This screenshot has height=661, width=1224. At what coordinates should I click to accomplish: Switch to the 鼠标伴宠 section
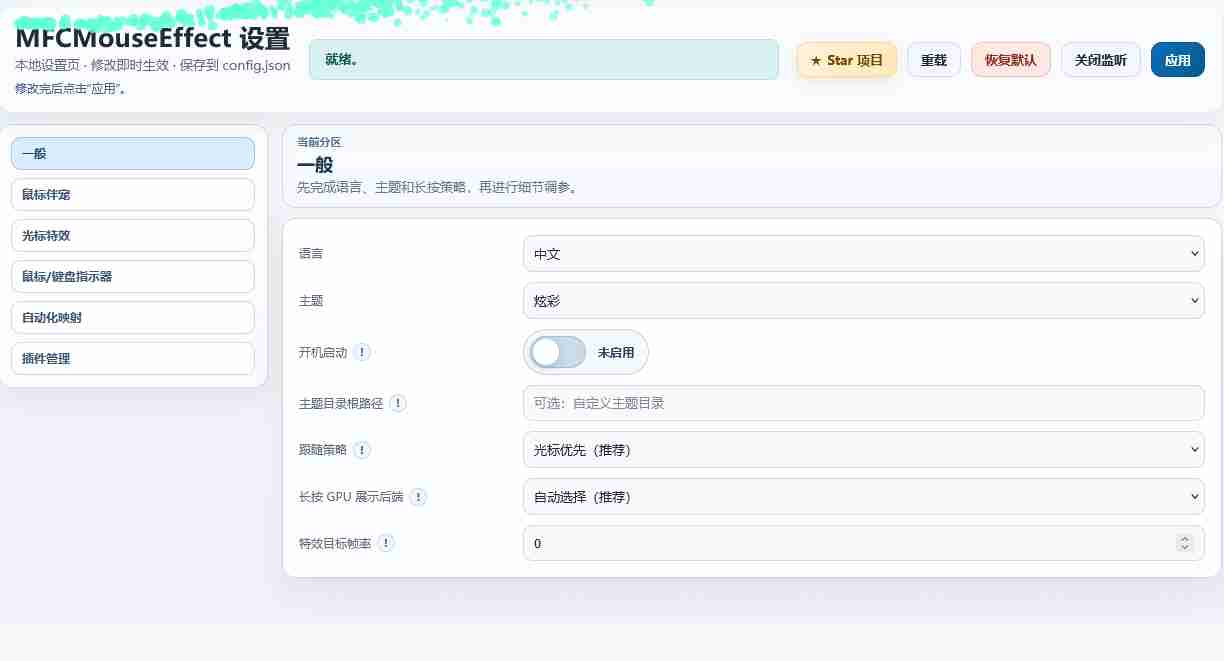coord(132,194)
